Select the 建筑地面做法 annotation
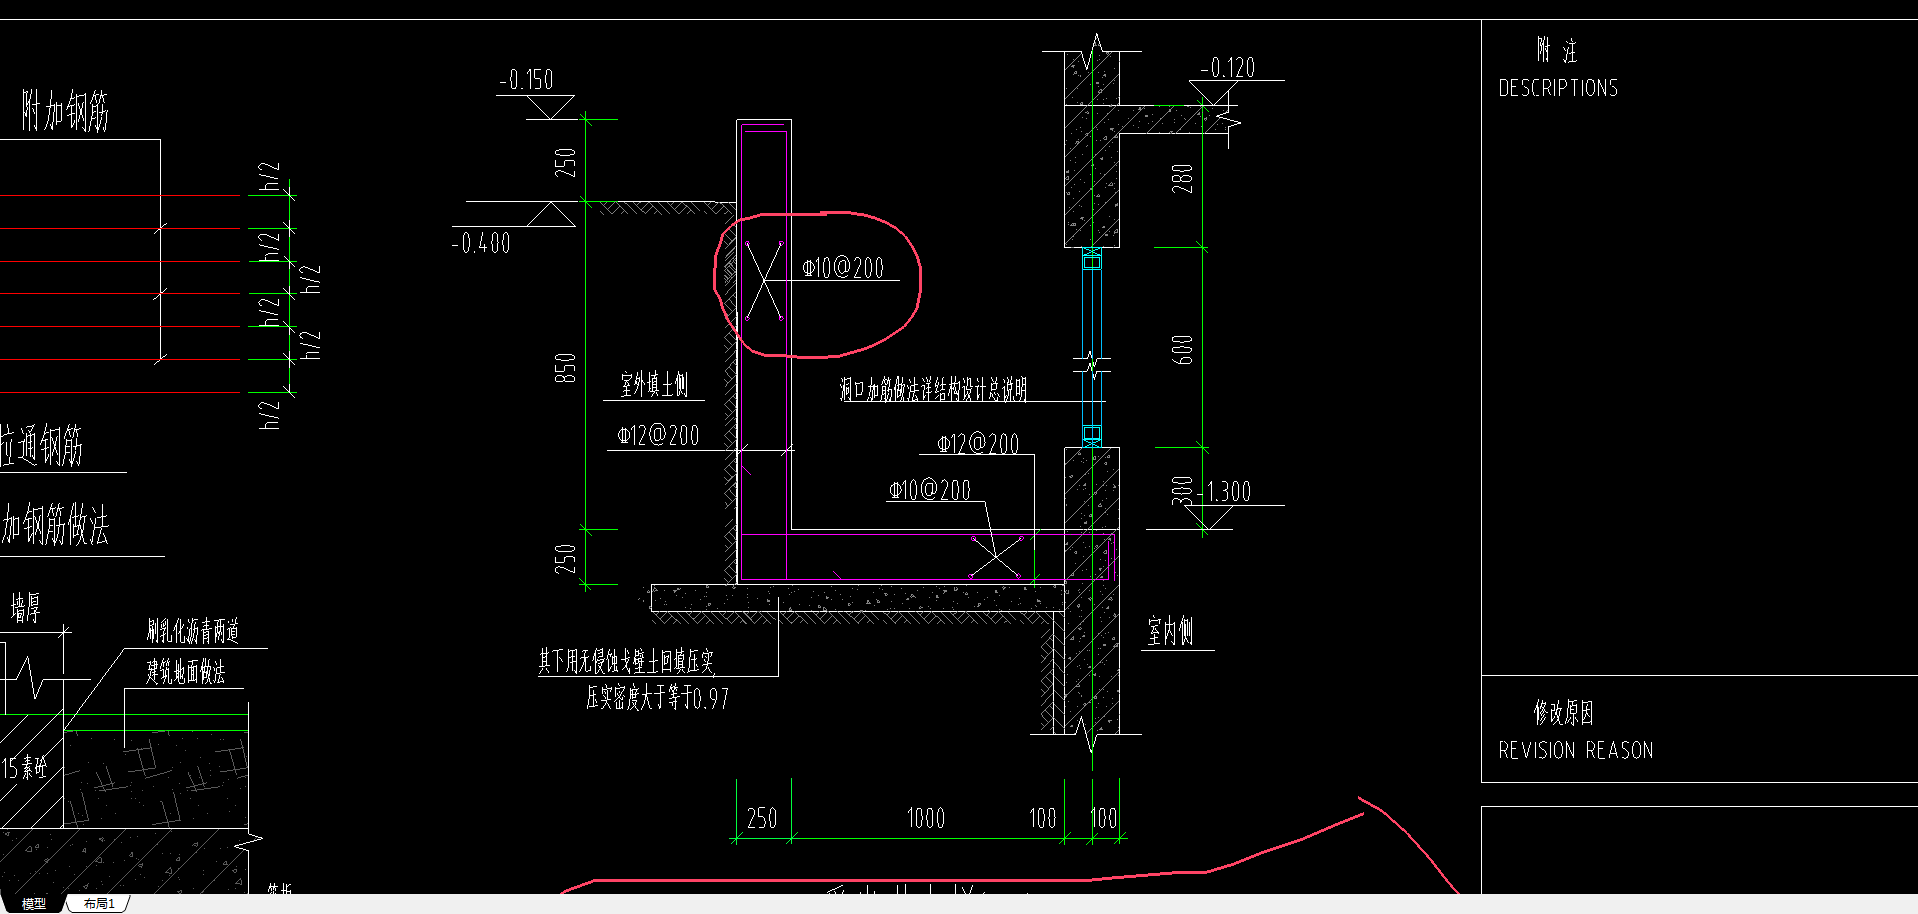Screen dimensions: 1918x914 pos(186,671)
